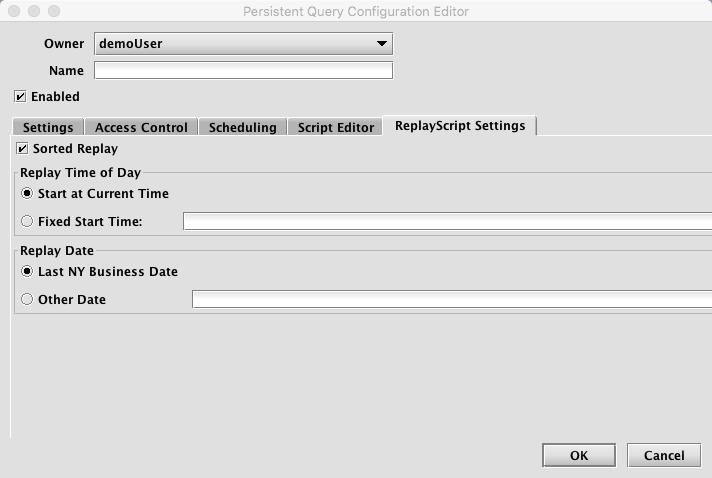Toggle the Sorted Replay checkbox
This screenshot has height=478, width=712.
click(22, 148)
